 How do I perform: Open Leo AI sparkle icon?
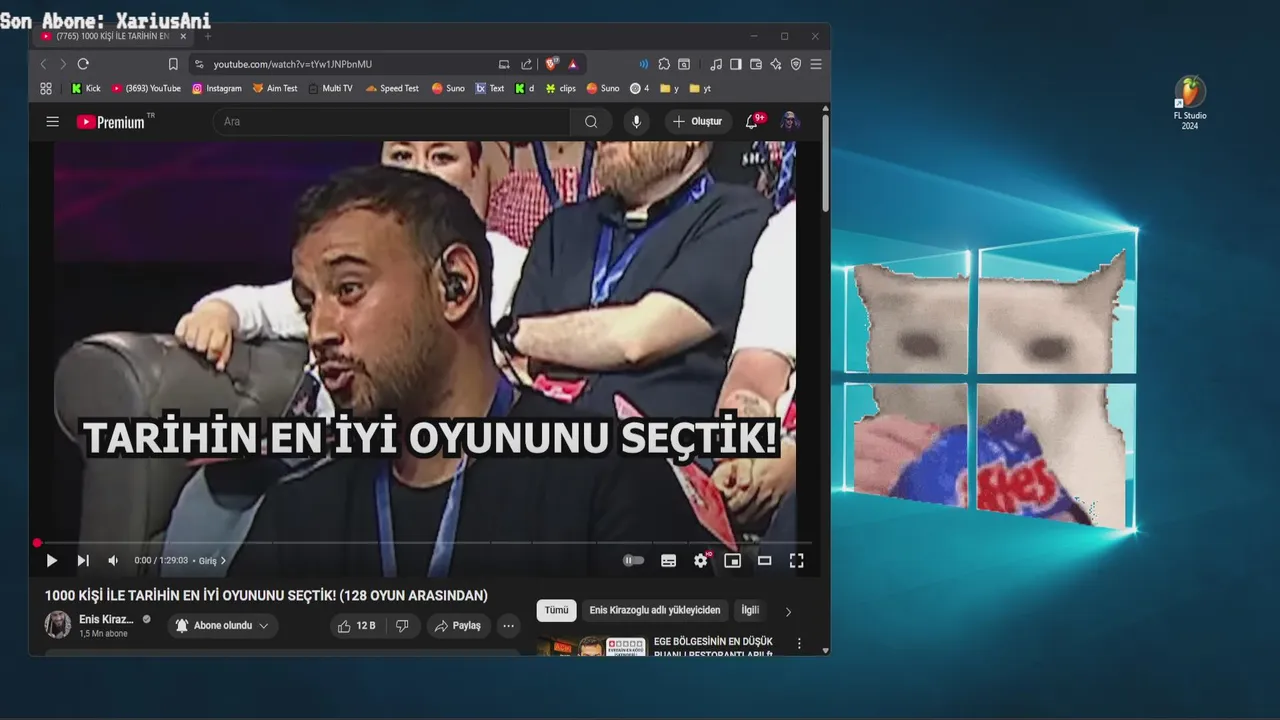(776, 64)
